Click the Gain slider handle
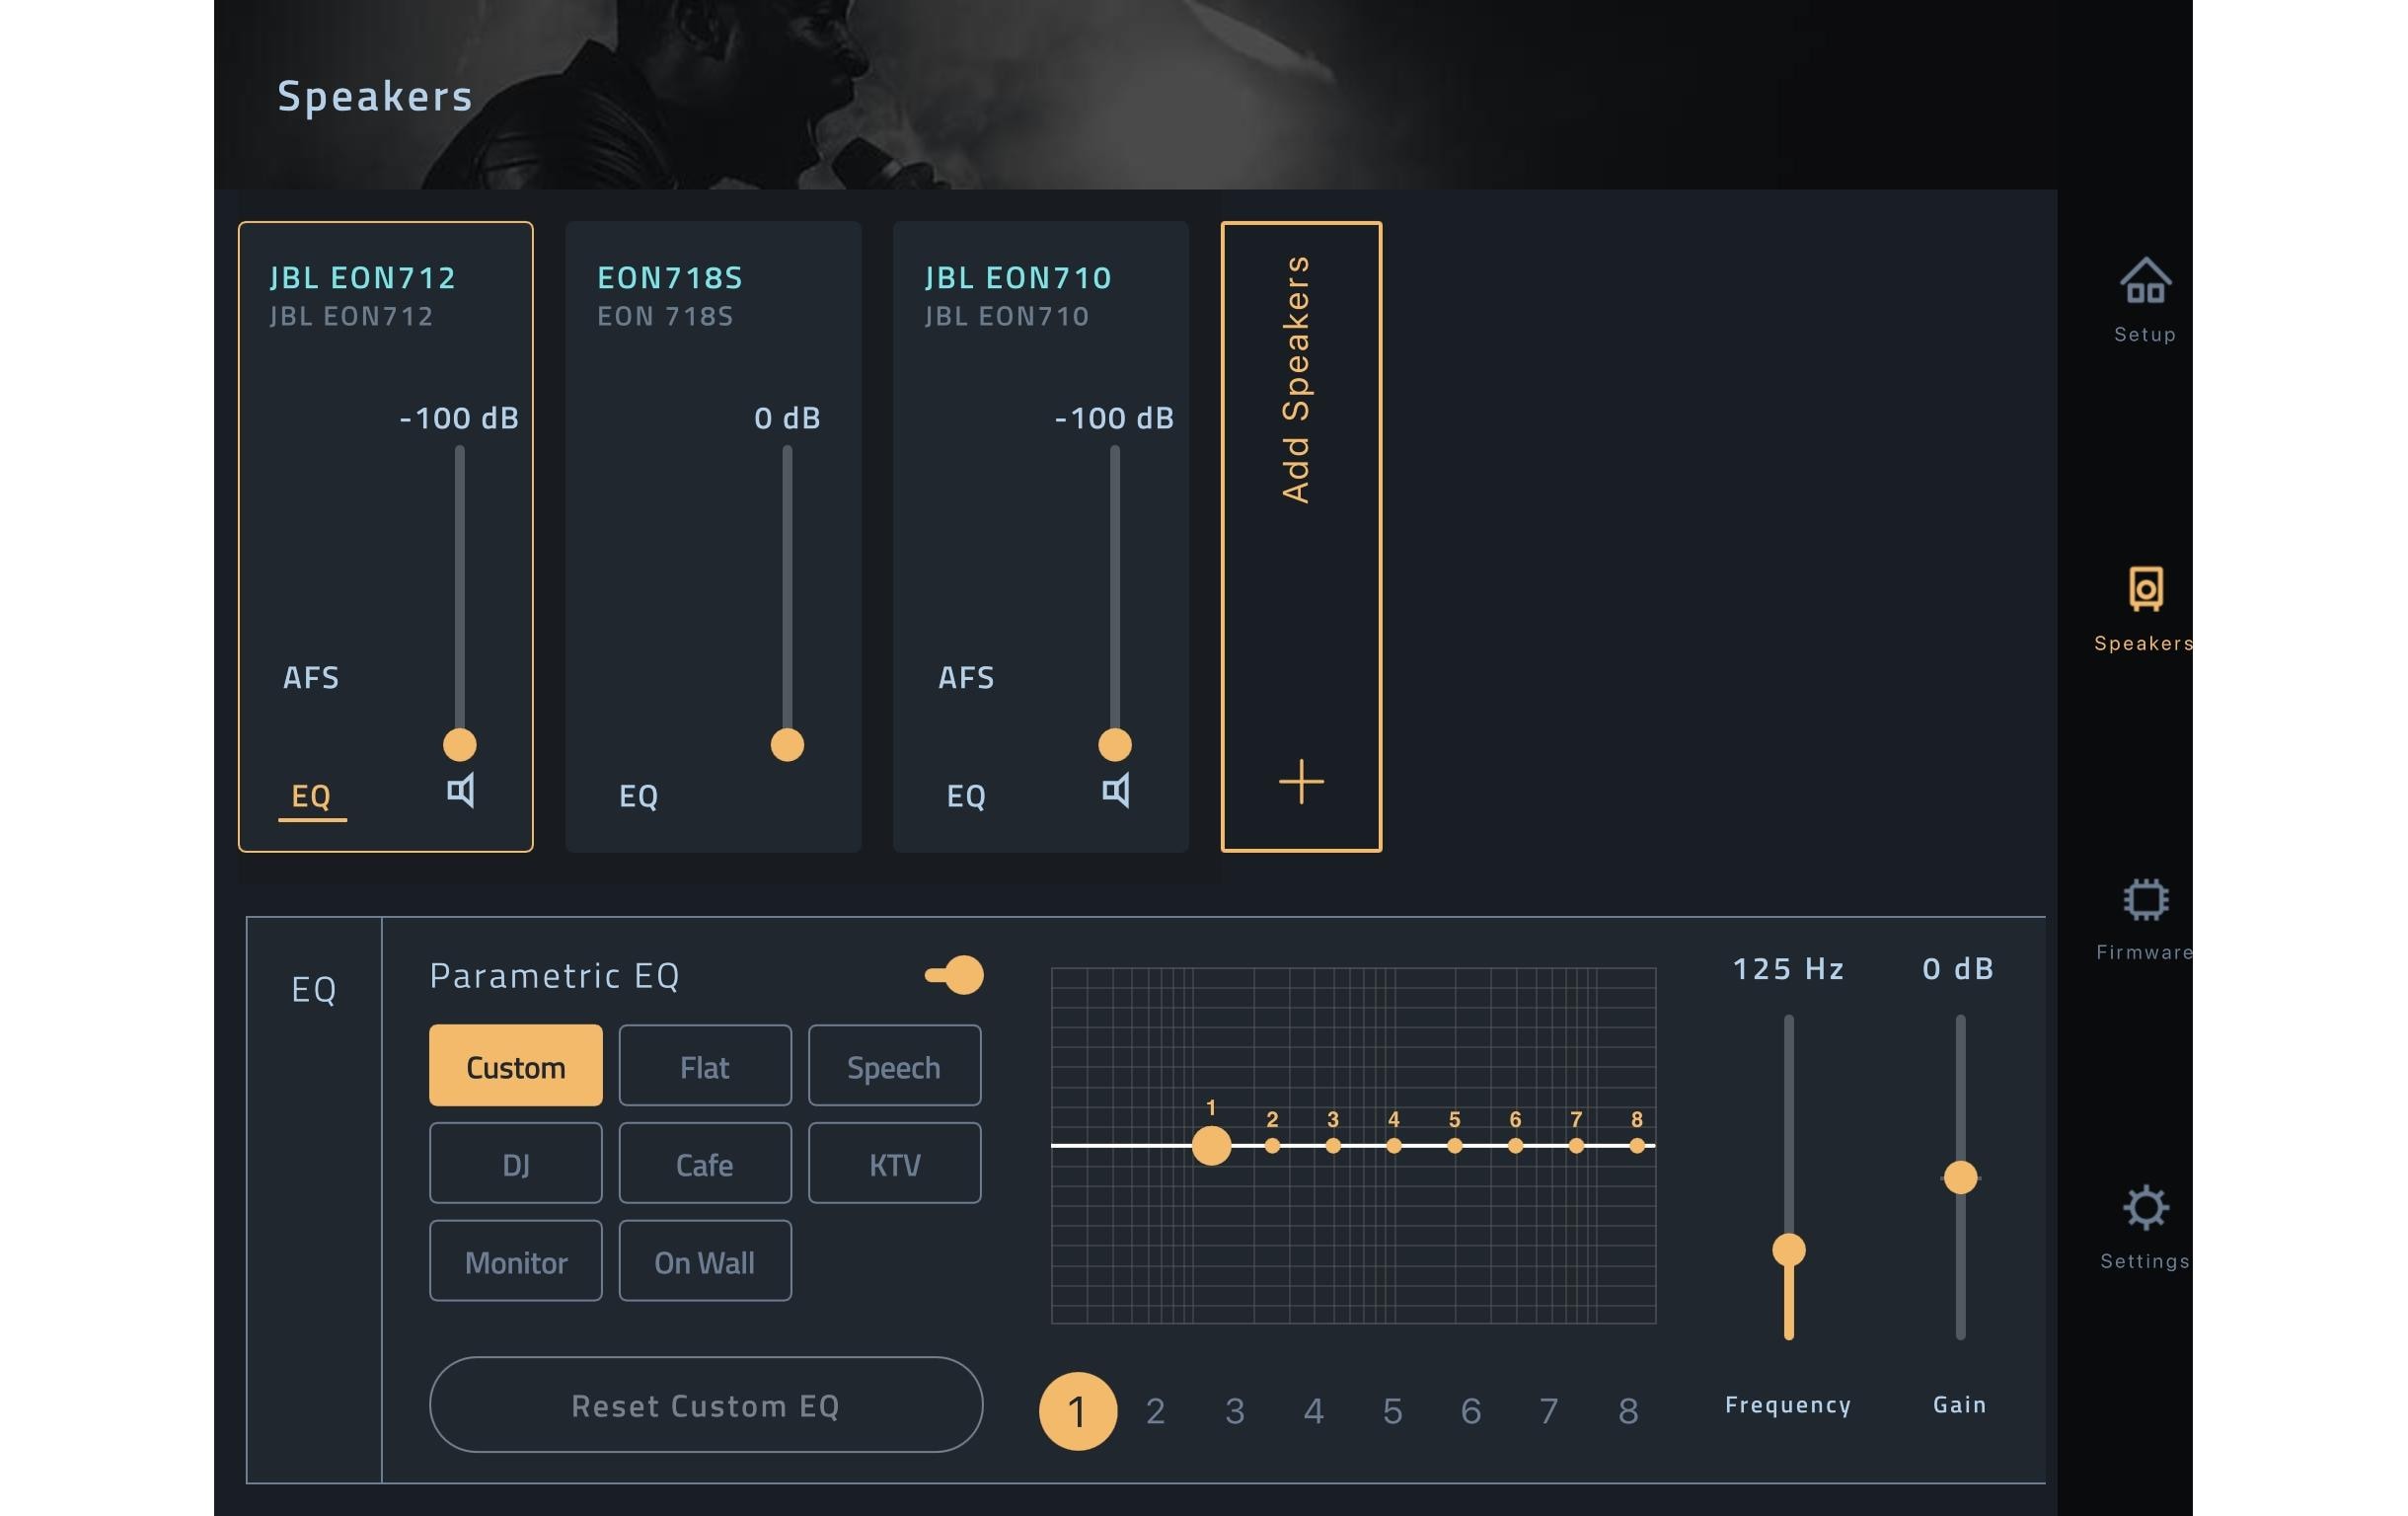This screenshot has width=2408, height=1516. click(x=1960, y=1178)
